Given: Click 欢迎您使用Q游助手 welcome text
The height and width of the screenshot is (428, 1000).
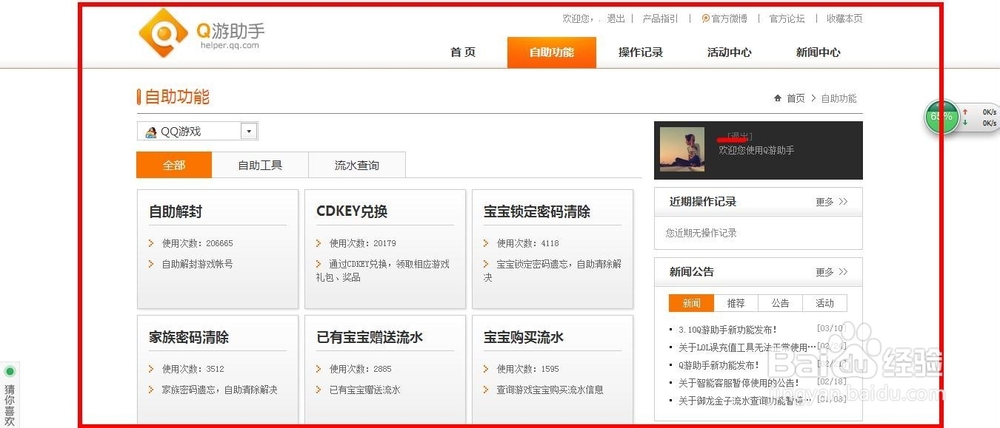Looking at the screenshot, I should pyautogui.click(x=756, y=151).
